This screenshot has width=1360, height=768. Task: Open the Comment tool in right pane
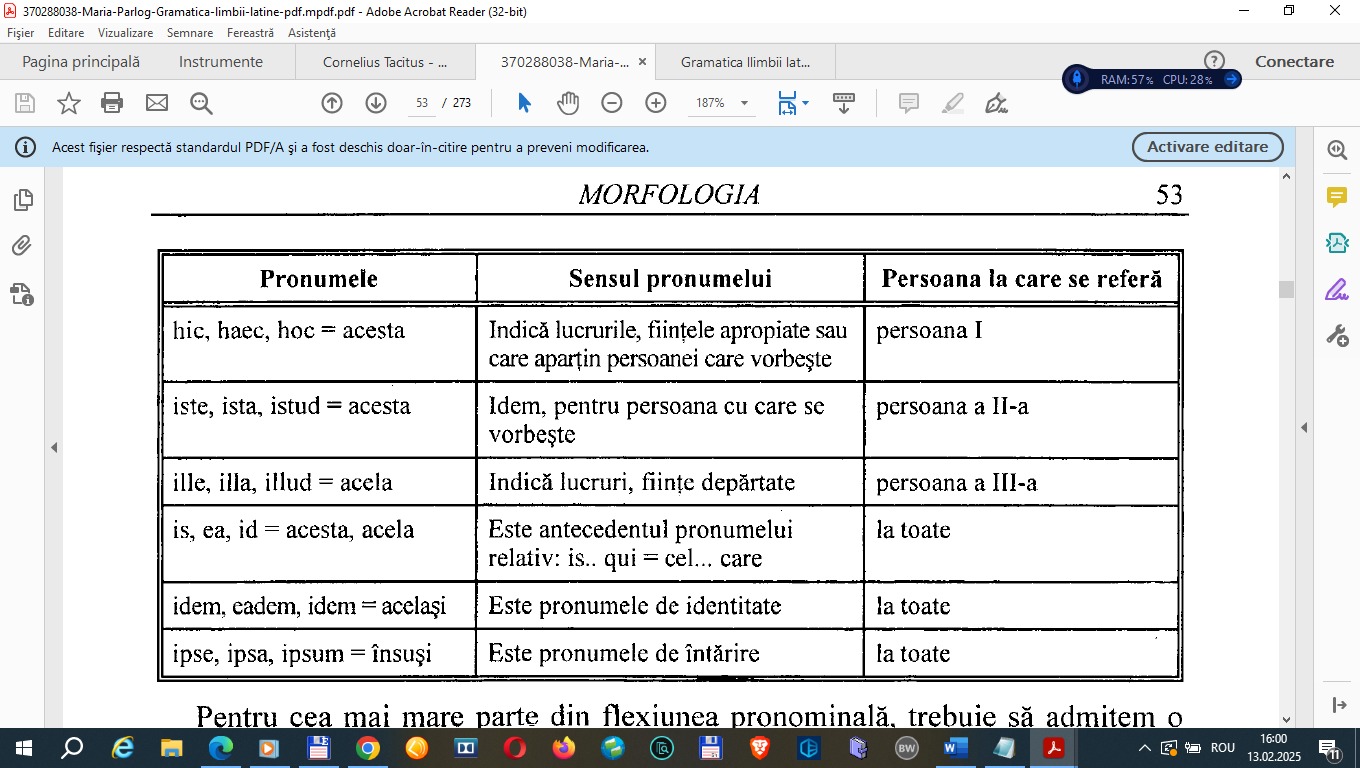1337,196
